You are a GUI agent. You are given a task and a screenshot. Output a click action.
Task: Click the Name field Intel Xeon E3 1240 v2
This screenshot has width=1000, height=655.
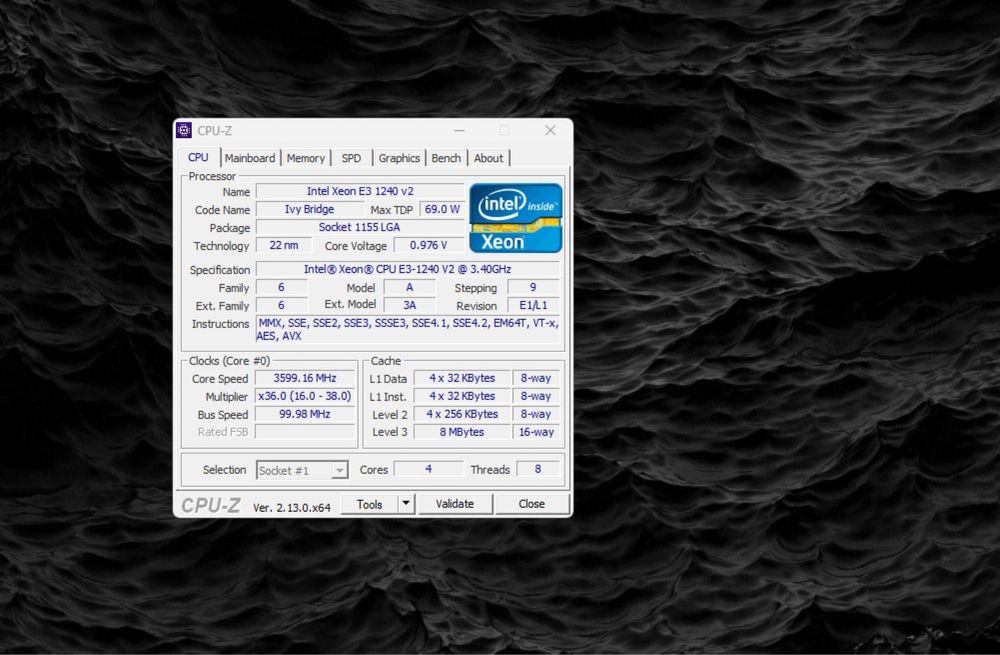coord(360,191)
